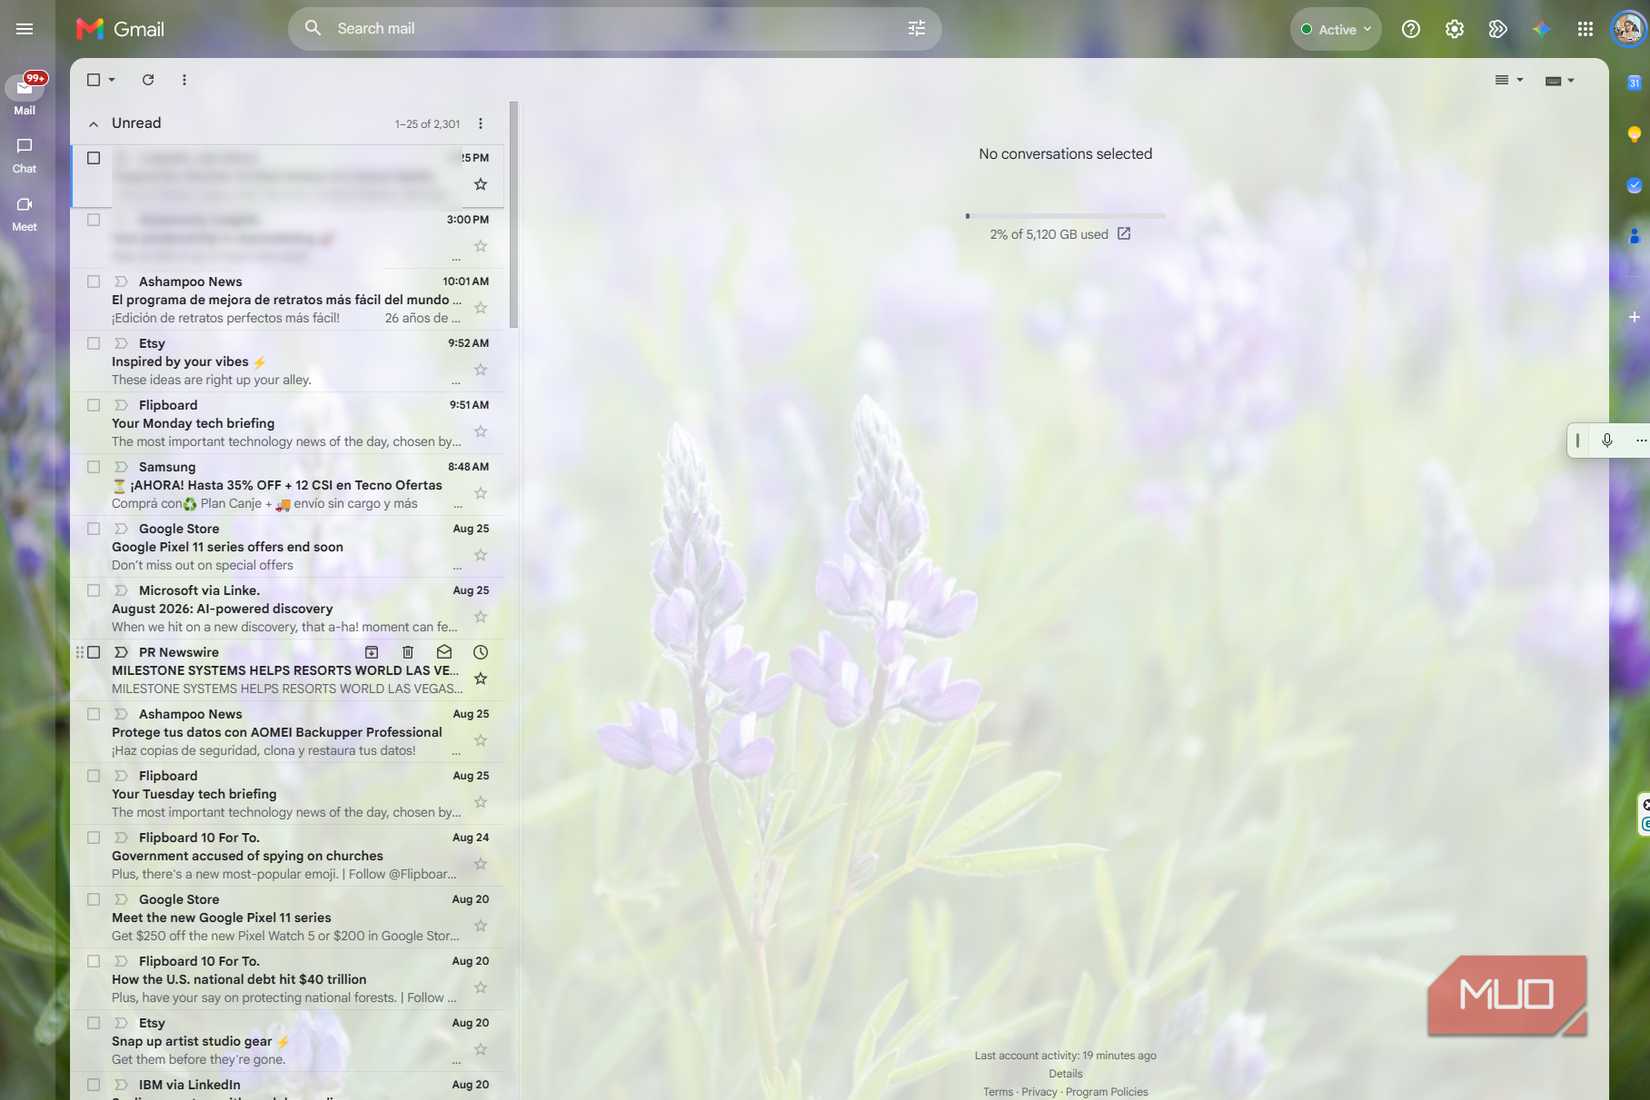Star the PR Newswire email

click(480, 679)
